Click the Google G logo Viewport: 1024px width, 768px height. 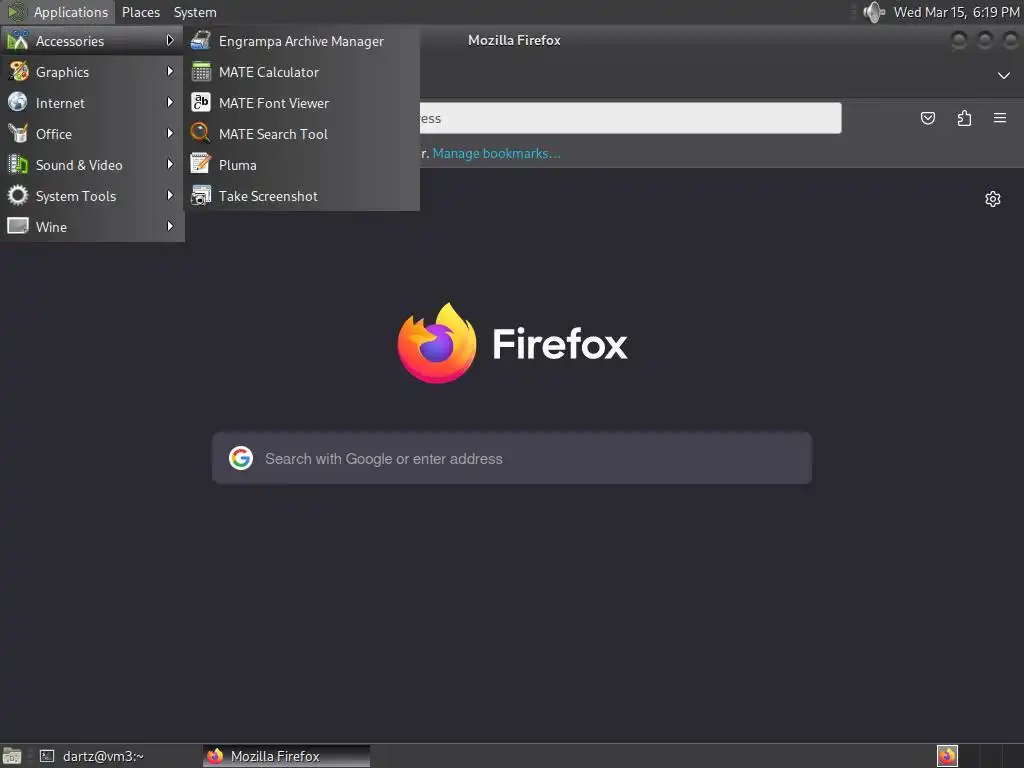(241, 458)
